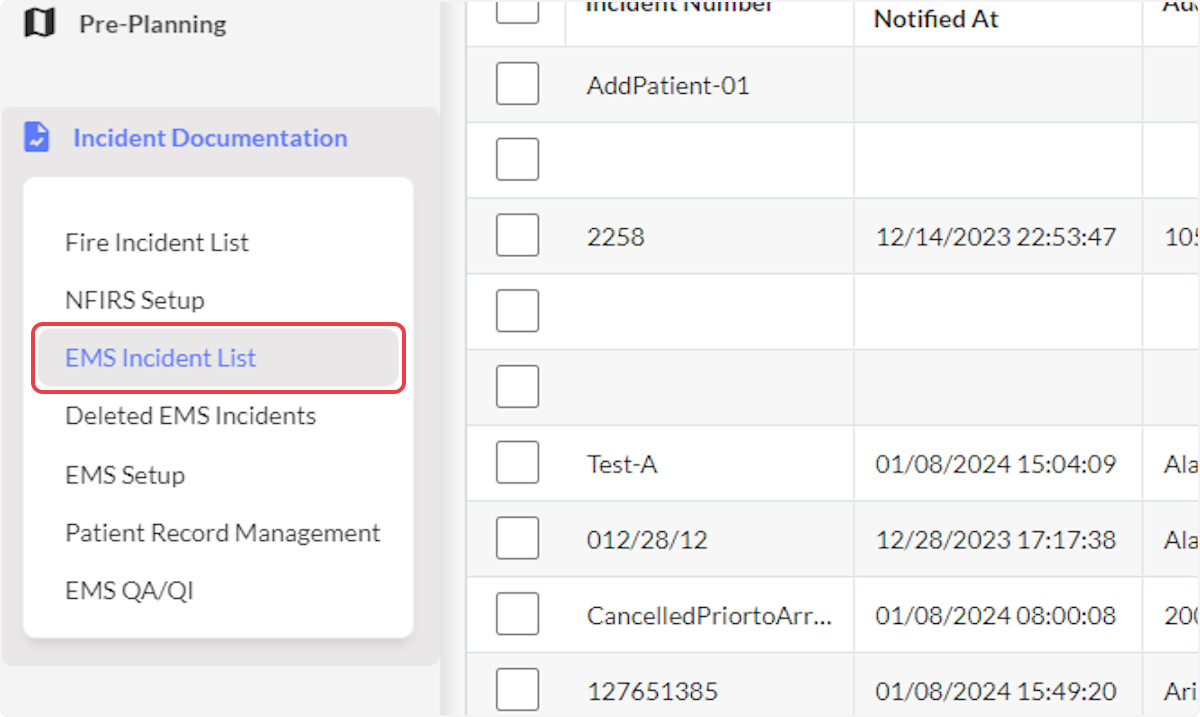Select the checkbox for incident 127651385
Screen dimensions: 1200x717
(x=517, y=690)
